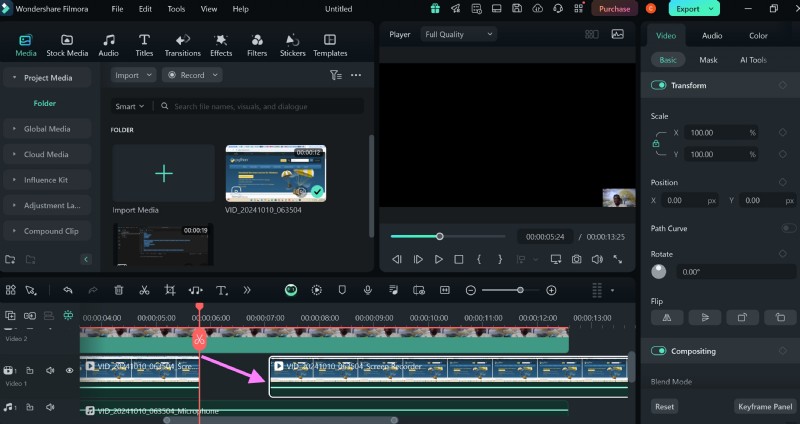800x424 pixels.
Task: Open the Stock Media panel
Action: point(67,45)
